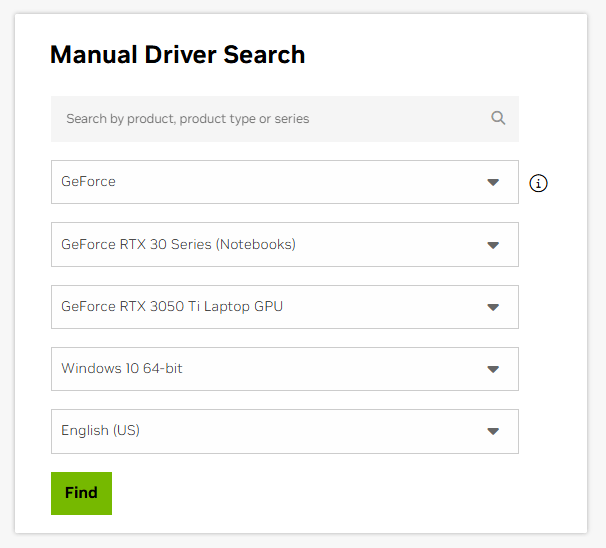Click the "Windows 10 64-bit" label text
This screenshot has height=548, width=606.
tap(122, 369)
